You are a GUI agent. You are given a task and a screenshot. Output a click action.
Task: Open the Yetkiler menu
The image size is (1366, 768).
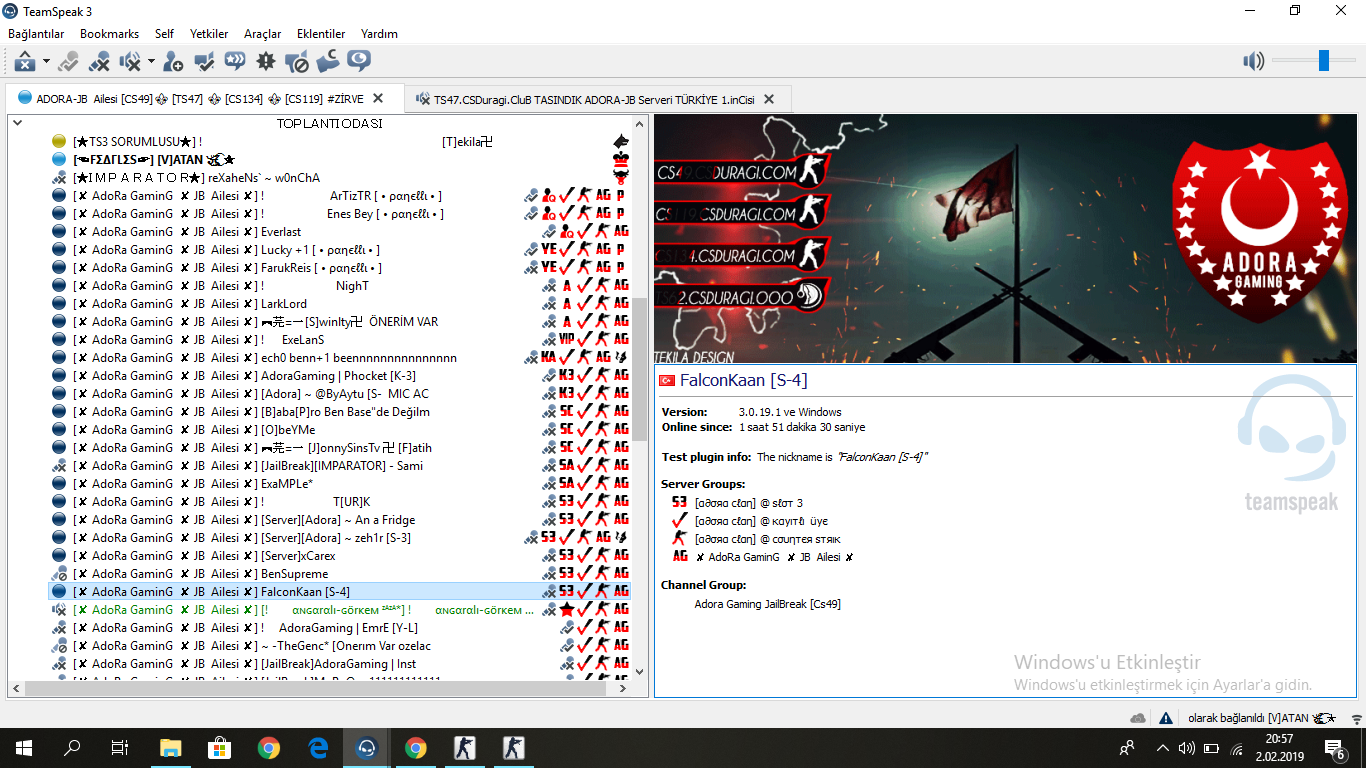(209, 34)
